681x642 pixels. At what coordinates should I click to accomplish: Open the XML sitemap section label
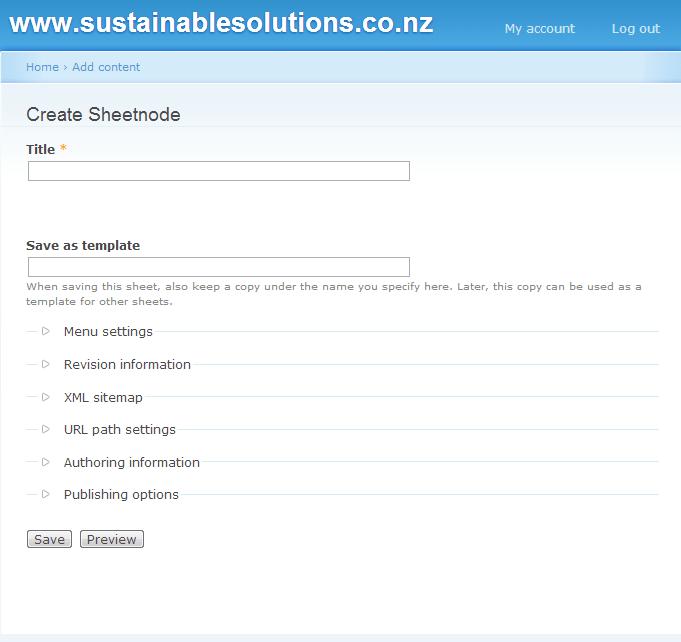(x=103, y=397)
